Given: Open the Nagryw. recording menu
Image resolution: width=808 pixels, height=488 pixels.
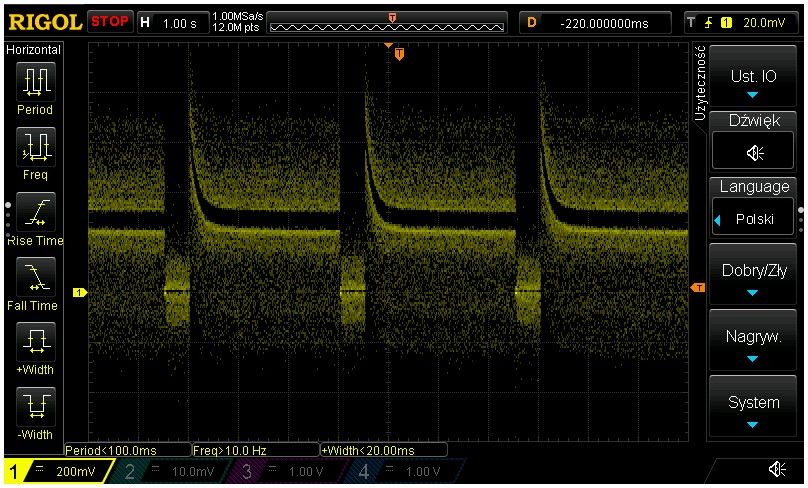Looking at the screenshot, I should click(x=753, y=341).
